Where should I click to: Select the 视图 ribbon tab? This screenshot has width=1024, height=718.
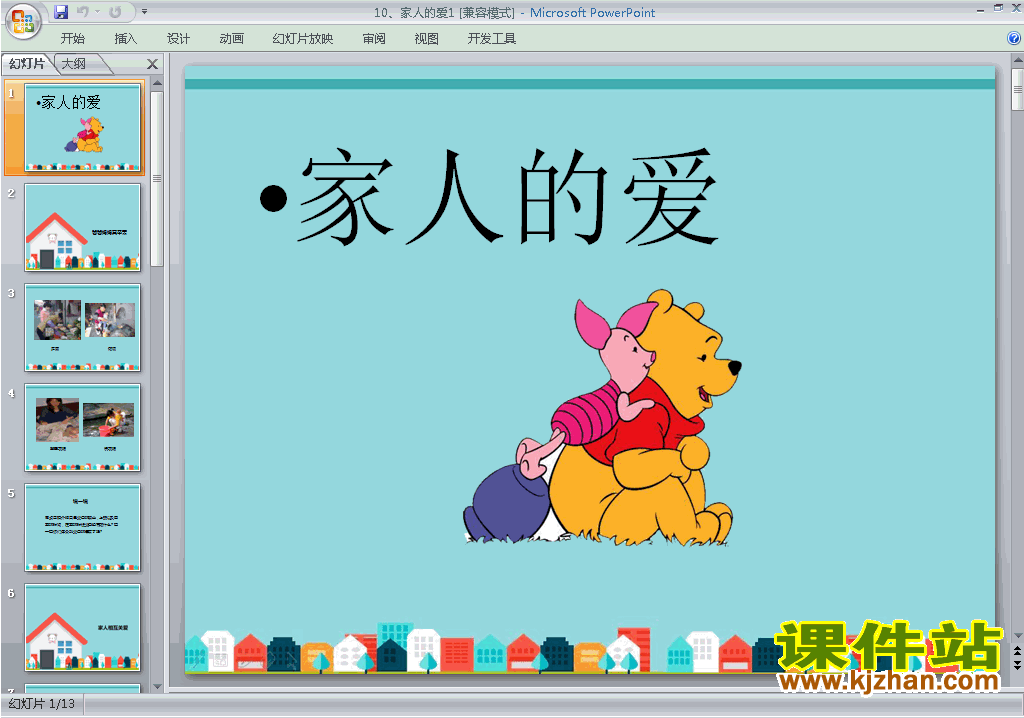point(426,39)
